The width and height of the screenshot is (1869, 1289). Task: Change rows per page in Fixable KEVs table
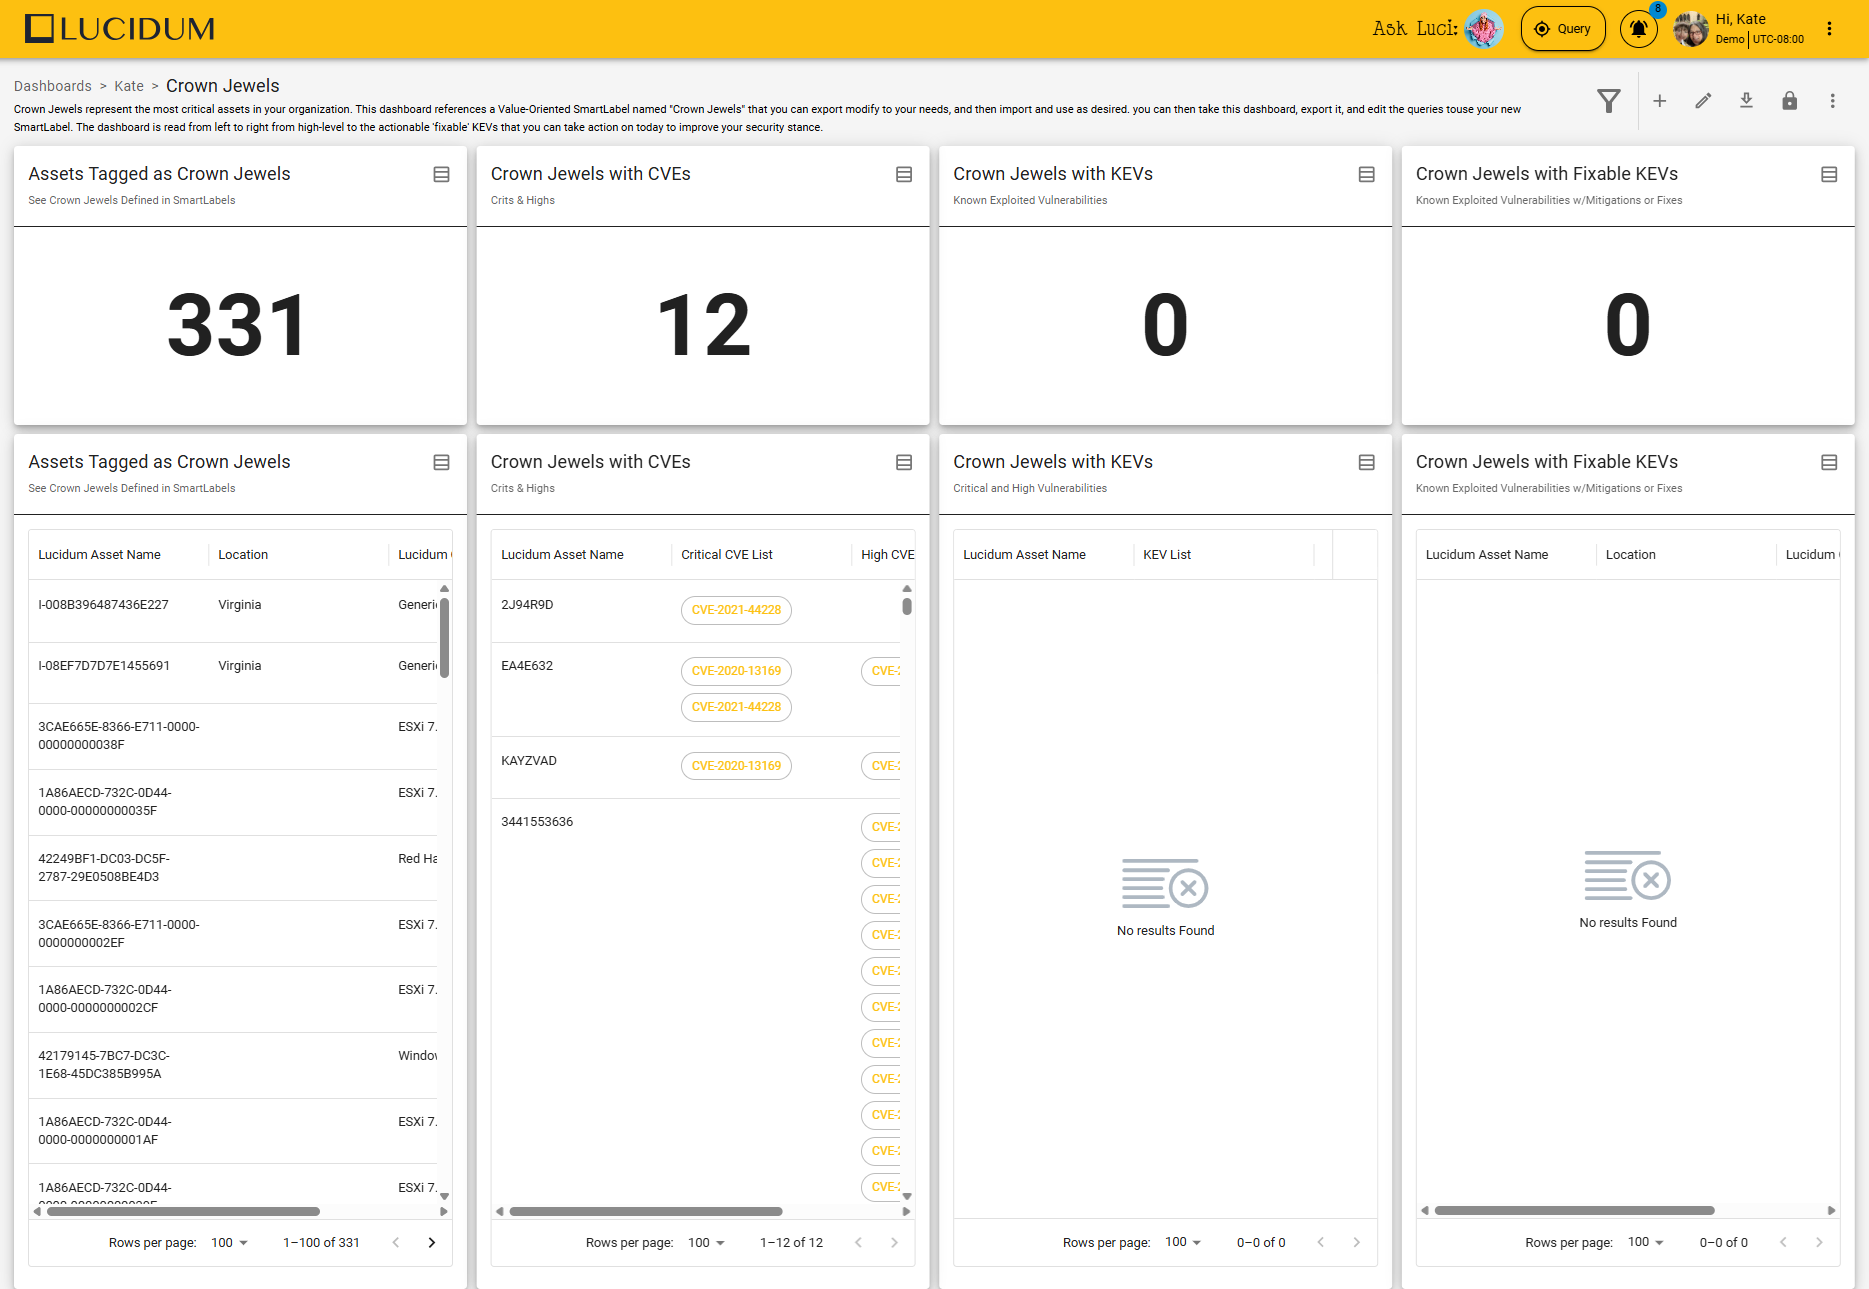coord(1646,1242)
